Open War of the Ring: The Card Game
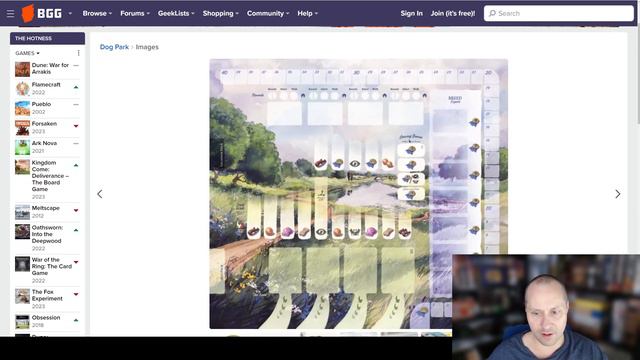640x360 pixels. (51, 266)
